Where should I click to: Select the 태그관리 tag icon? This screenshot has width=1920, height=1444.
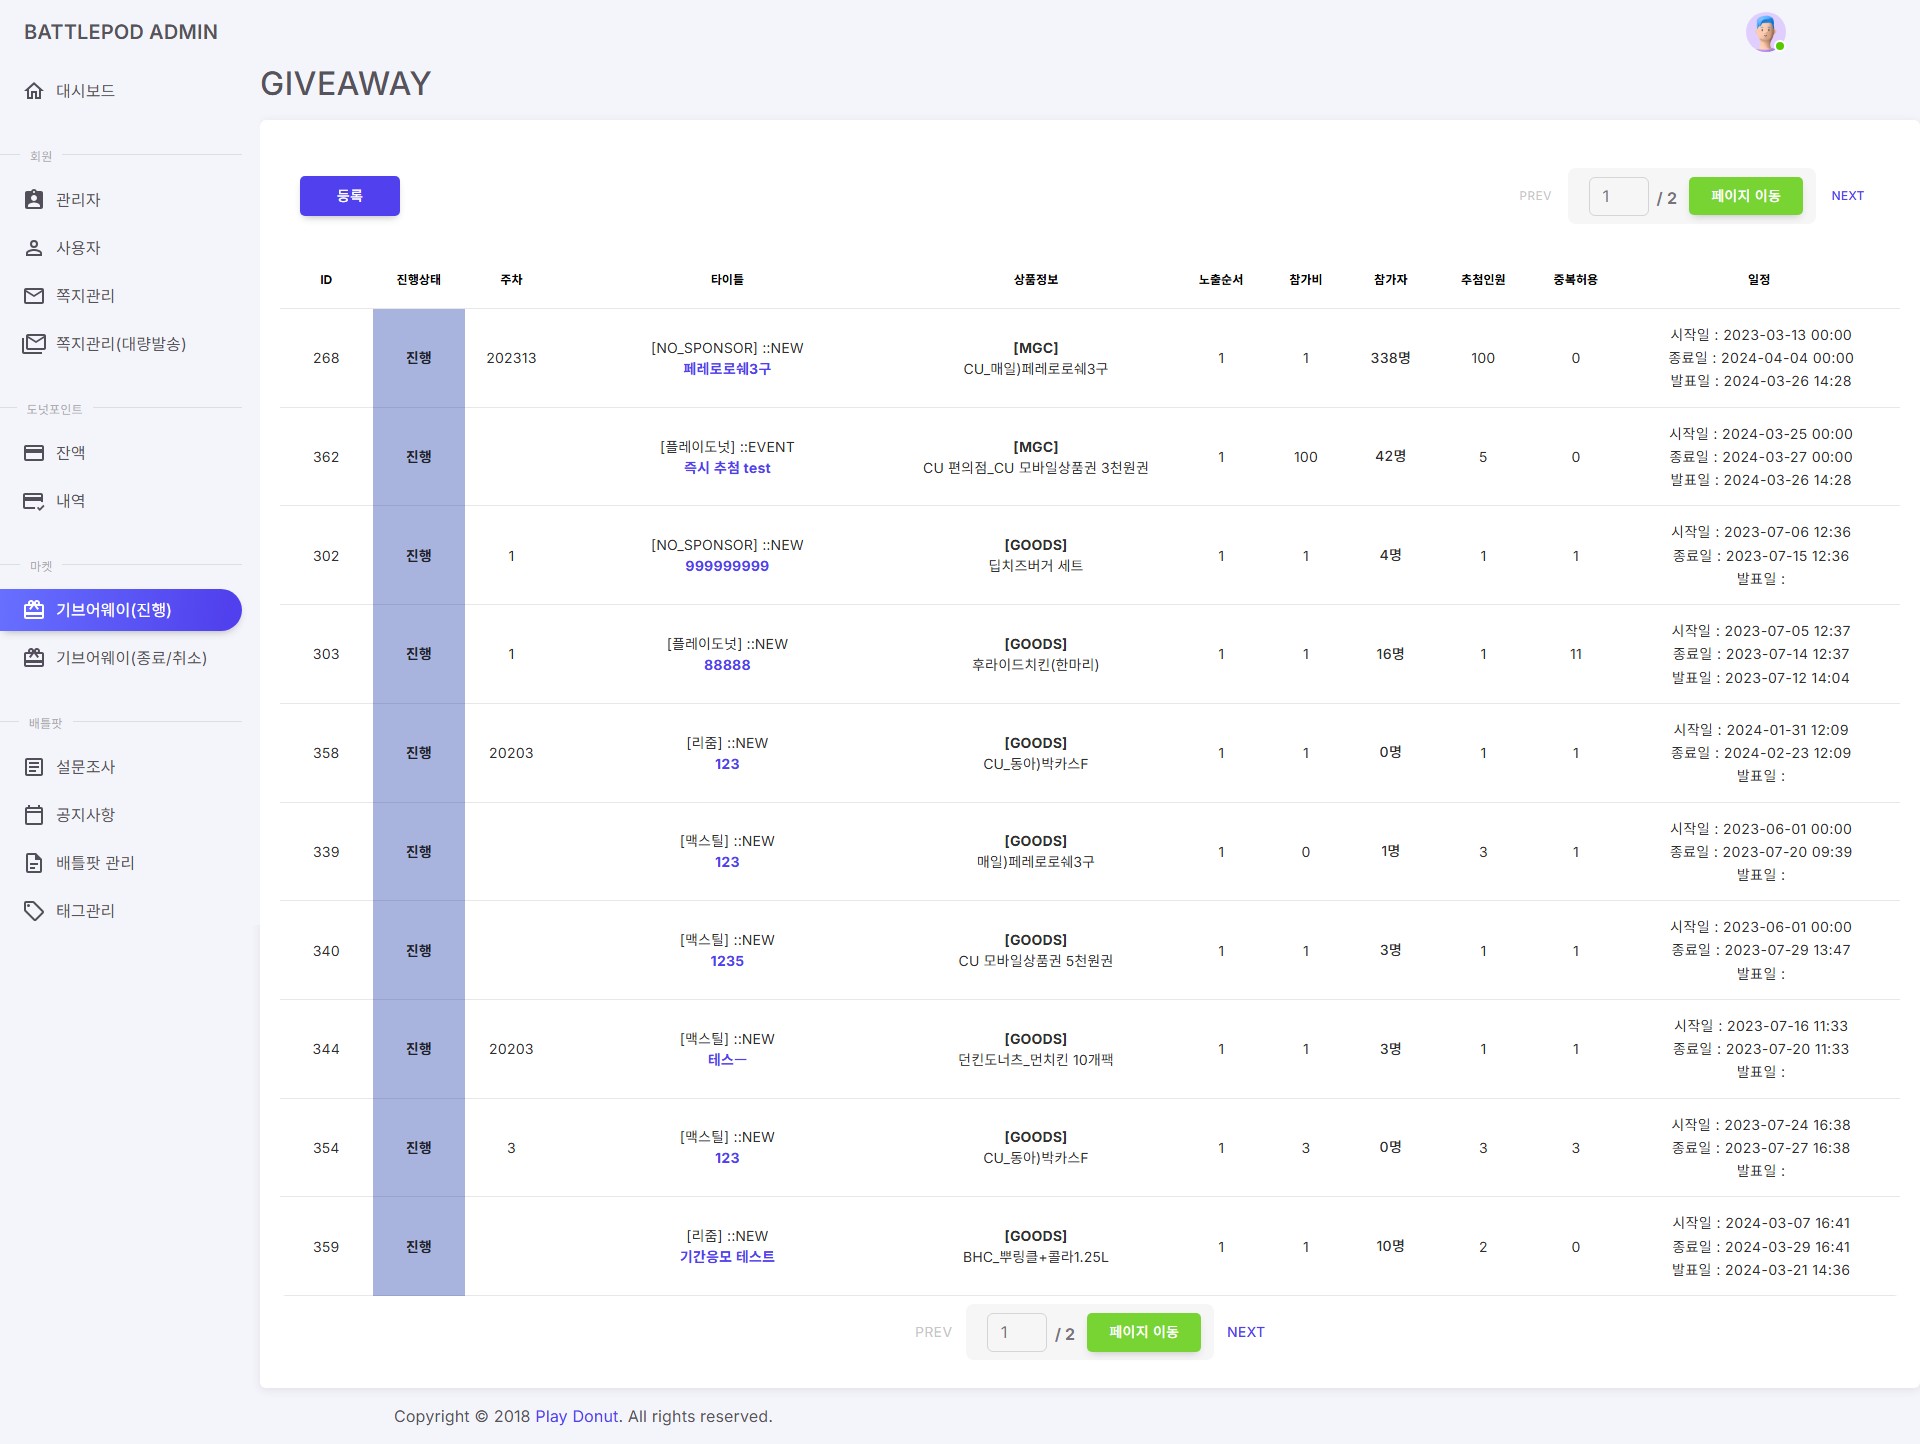(35, 910)
